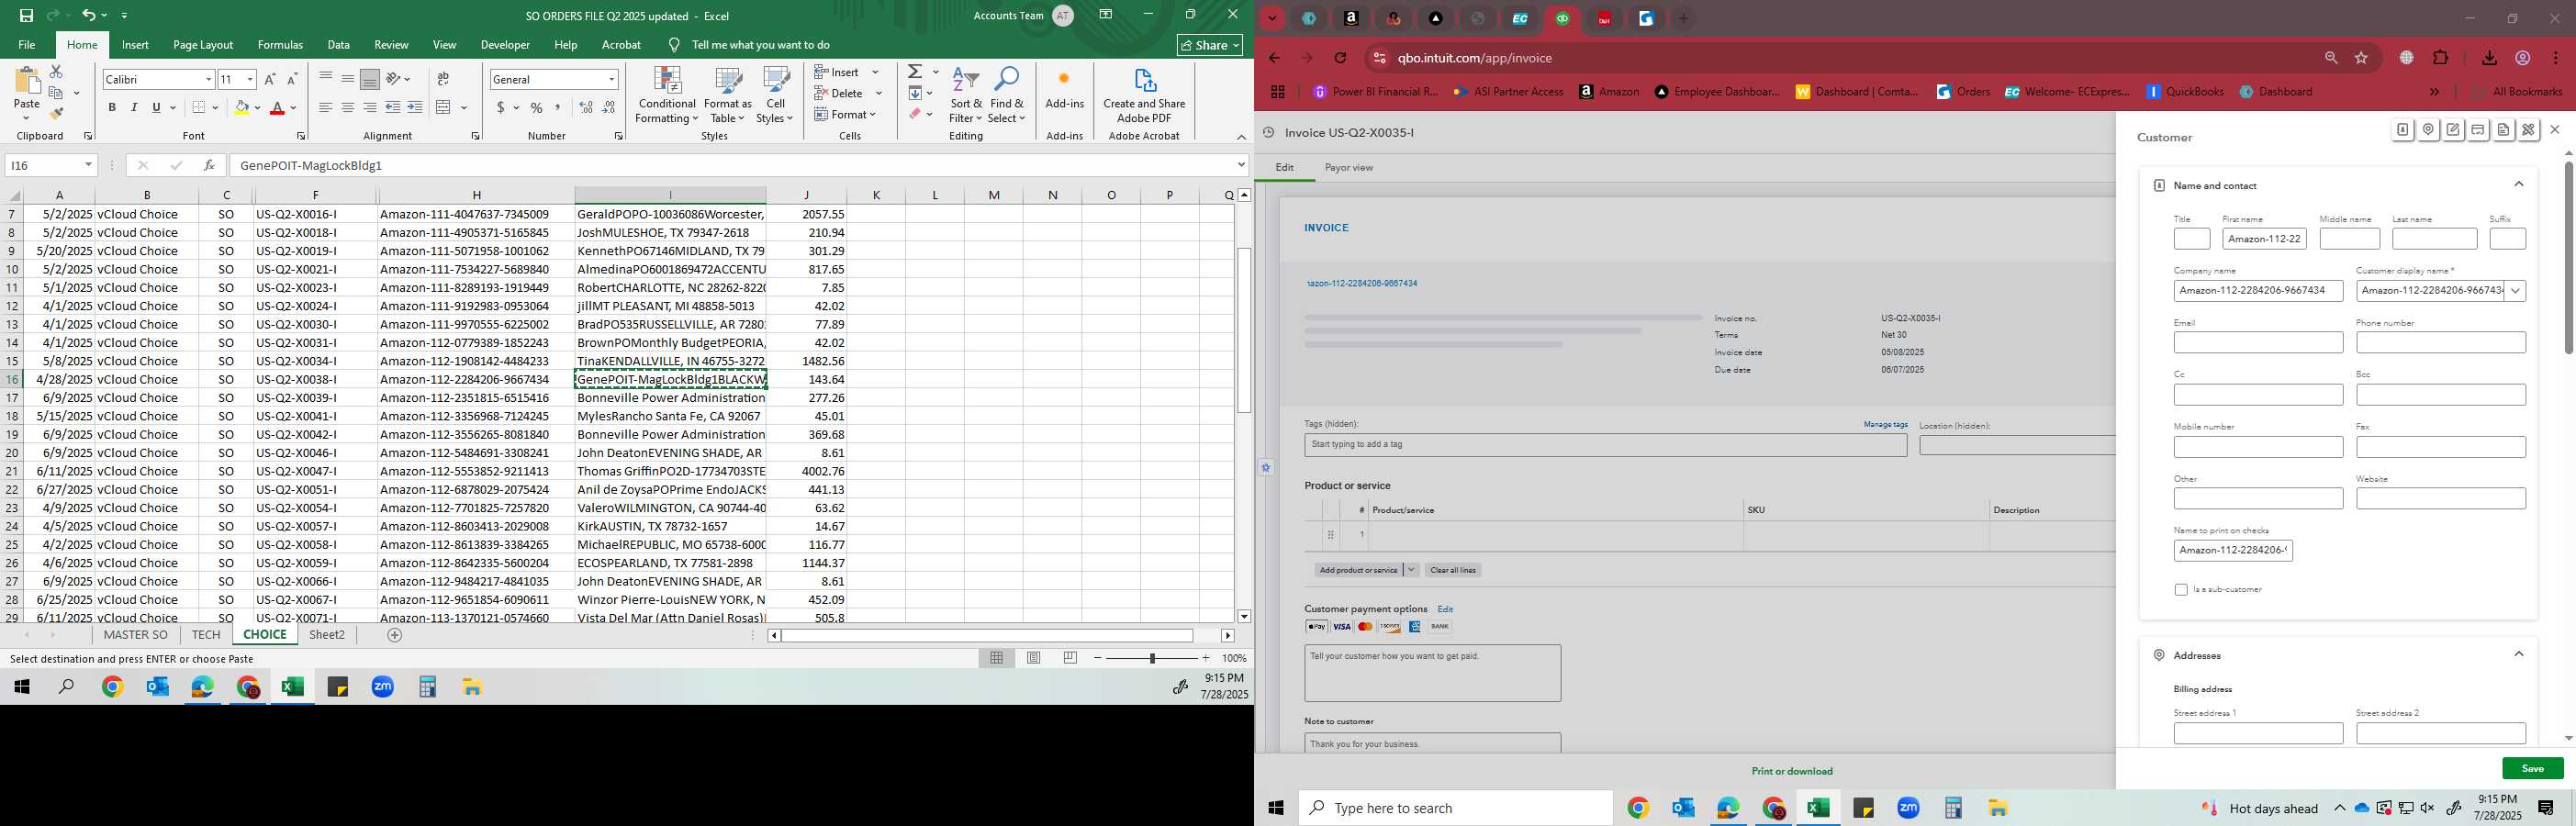Image resolution: width=2576 pixels, height=826 pixels.
Task: Click the Excel Save disk icon
Action: (x=26, y=15)
